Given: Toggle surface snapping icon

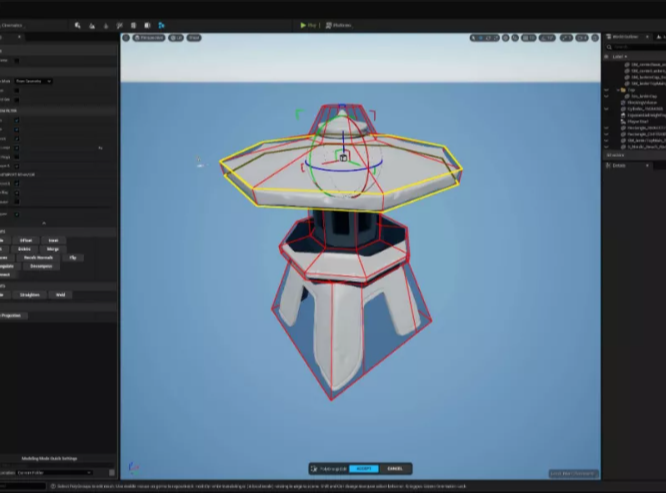Looking at the screenshot, I should coord(515,38).
